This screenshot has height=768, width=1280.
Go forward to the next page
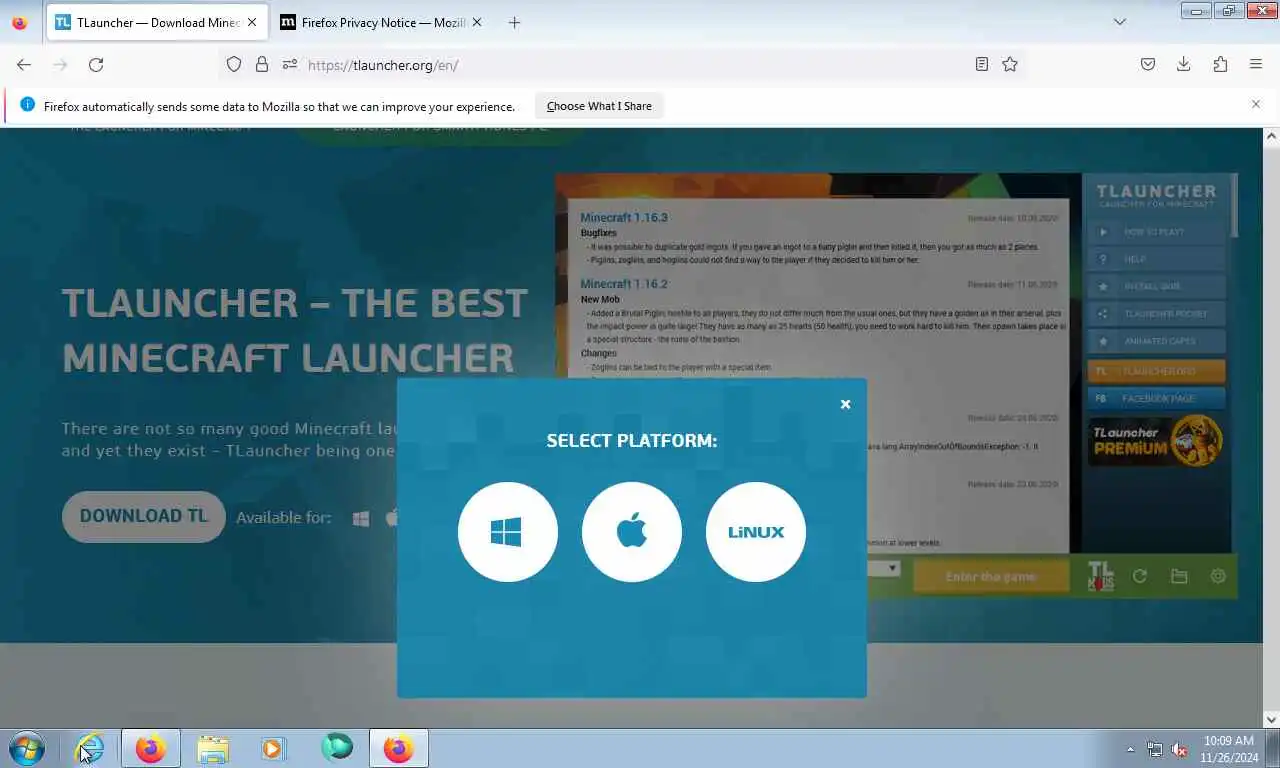(60, 64)
